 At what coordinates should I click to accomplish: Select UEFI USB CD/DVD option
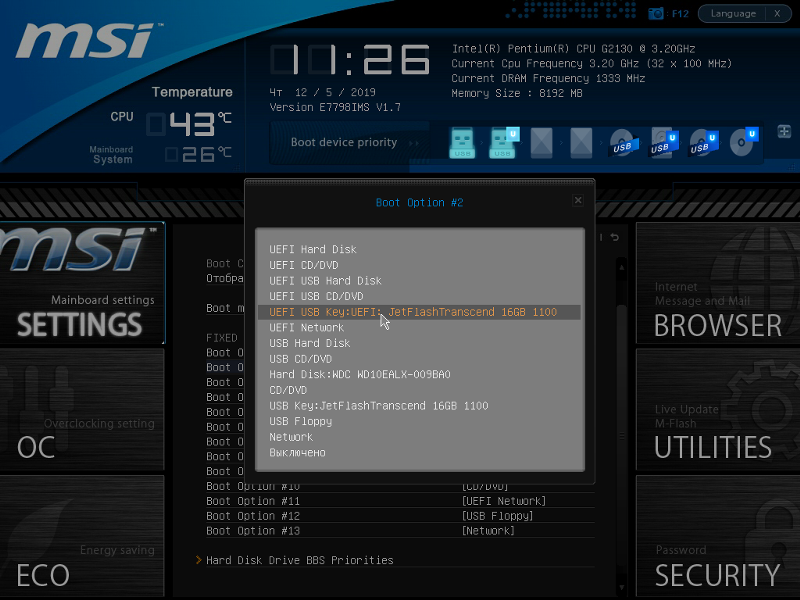[419, 296]
